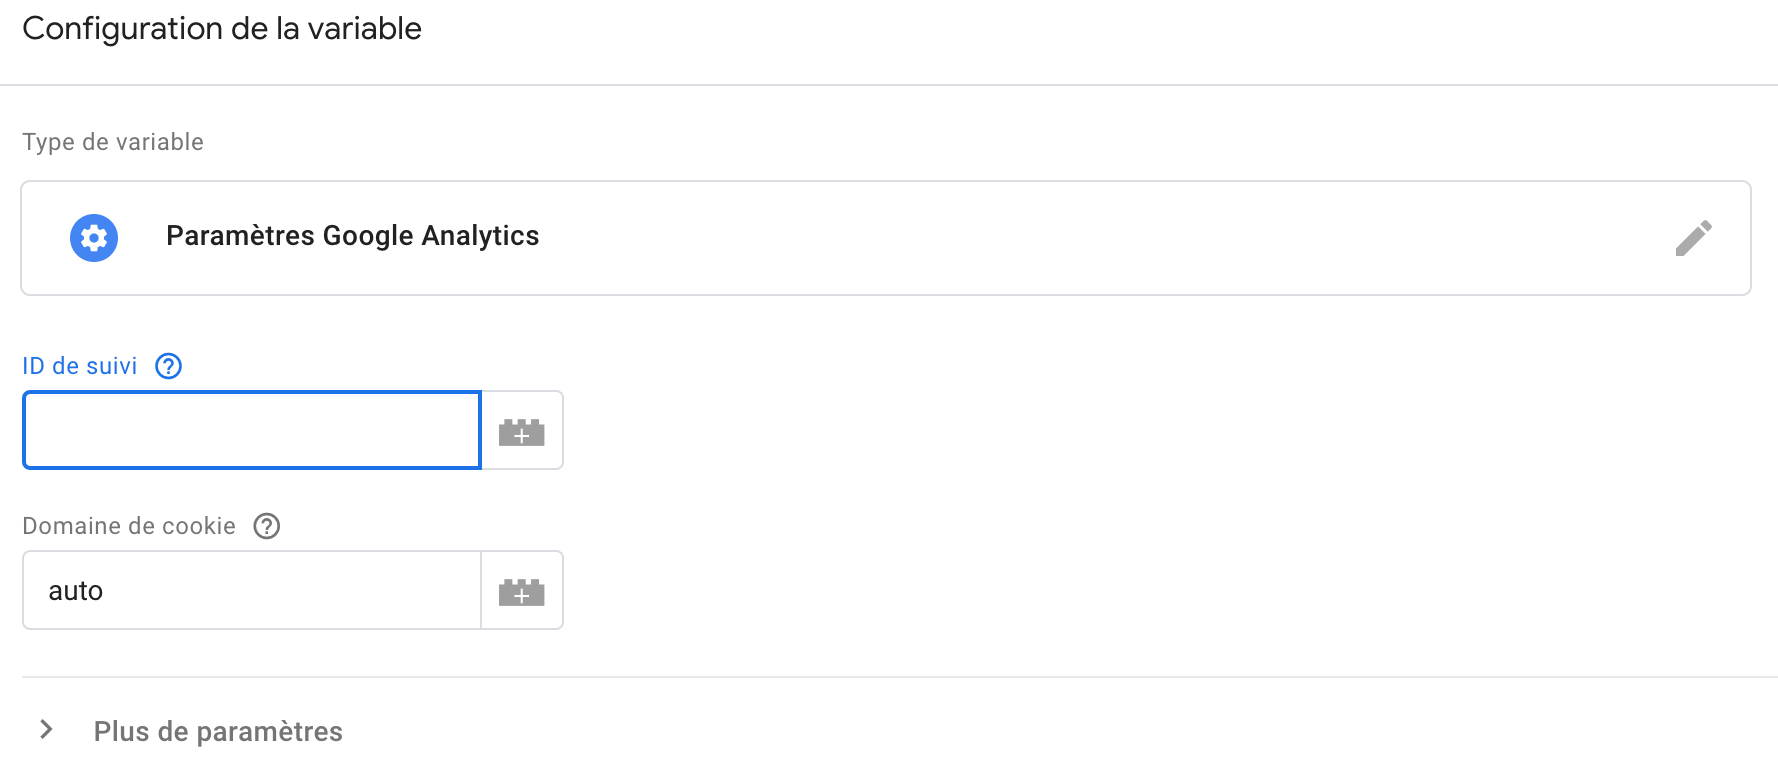Click the "Configuration de la variable" heading
This screenshot has width=1778, height=774.
click(x=222, y=29)
